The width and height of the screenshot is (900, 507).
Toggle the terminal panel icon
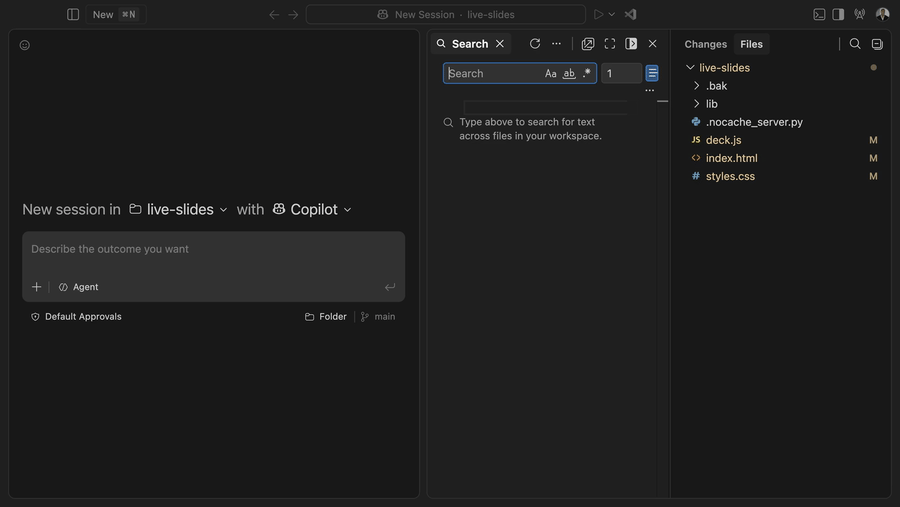pyautogui.click(x=819, y=14)
